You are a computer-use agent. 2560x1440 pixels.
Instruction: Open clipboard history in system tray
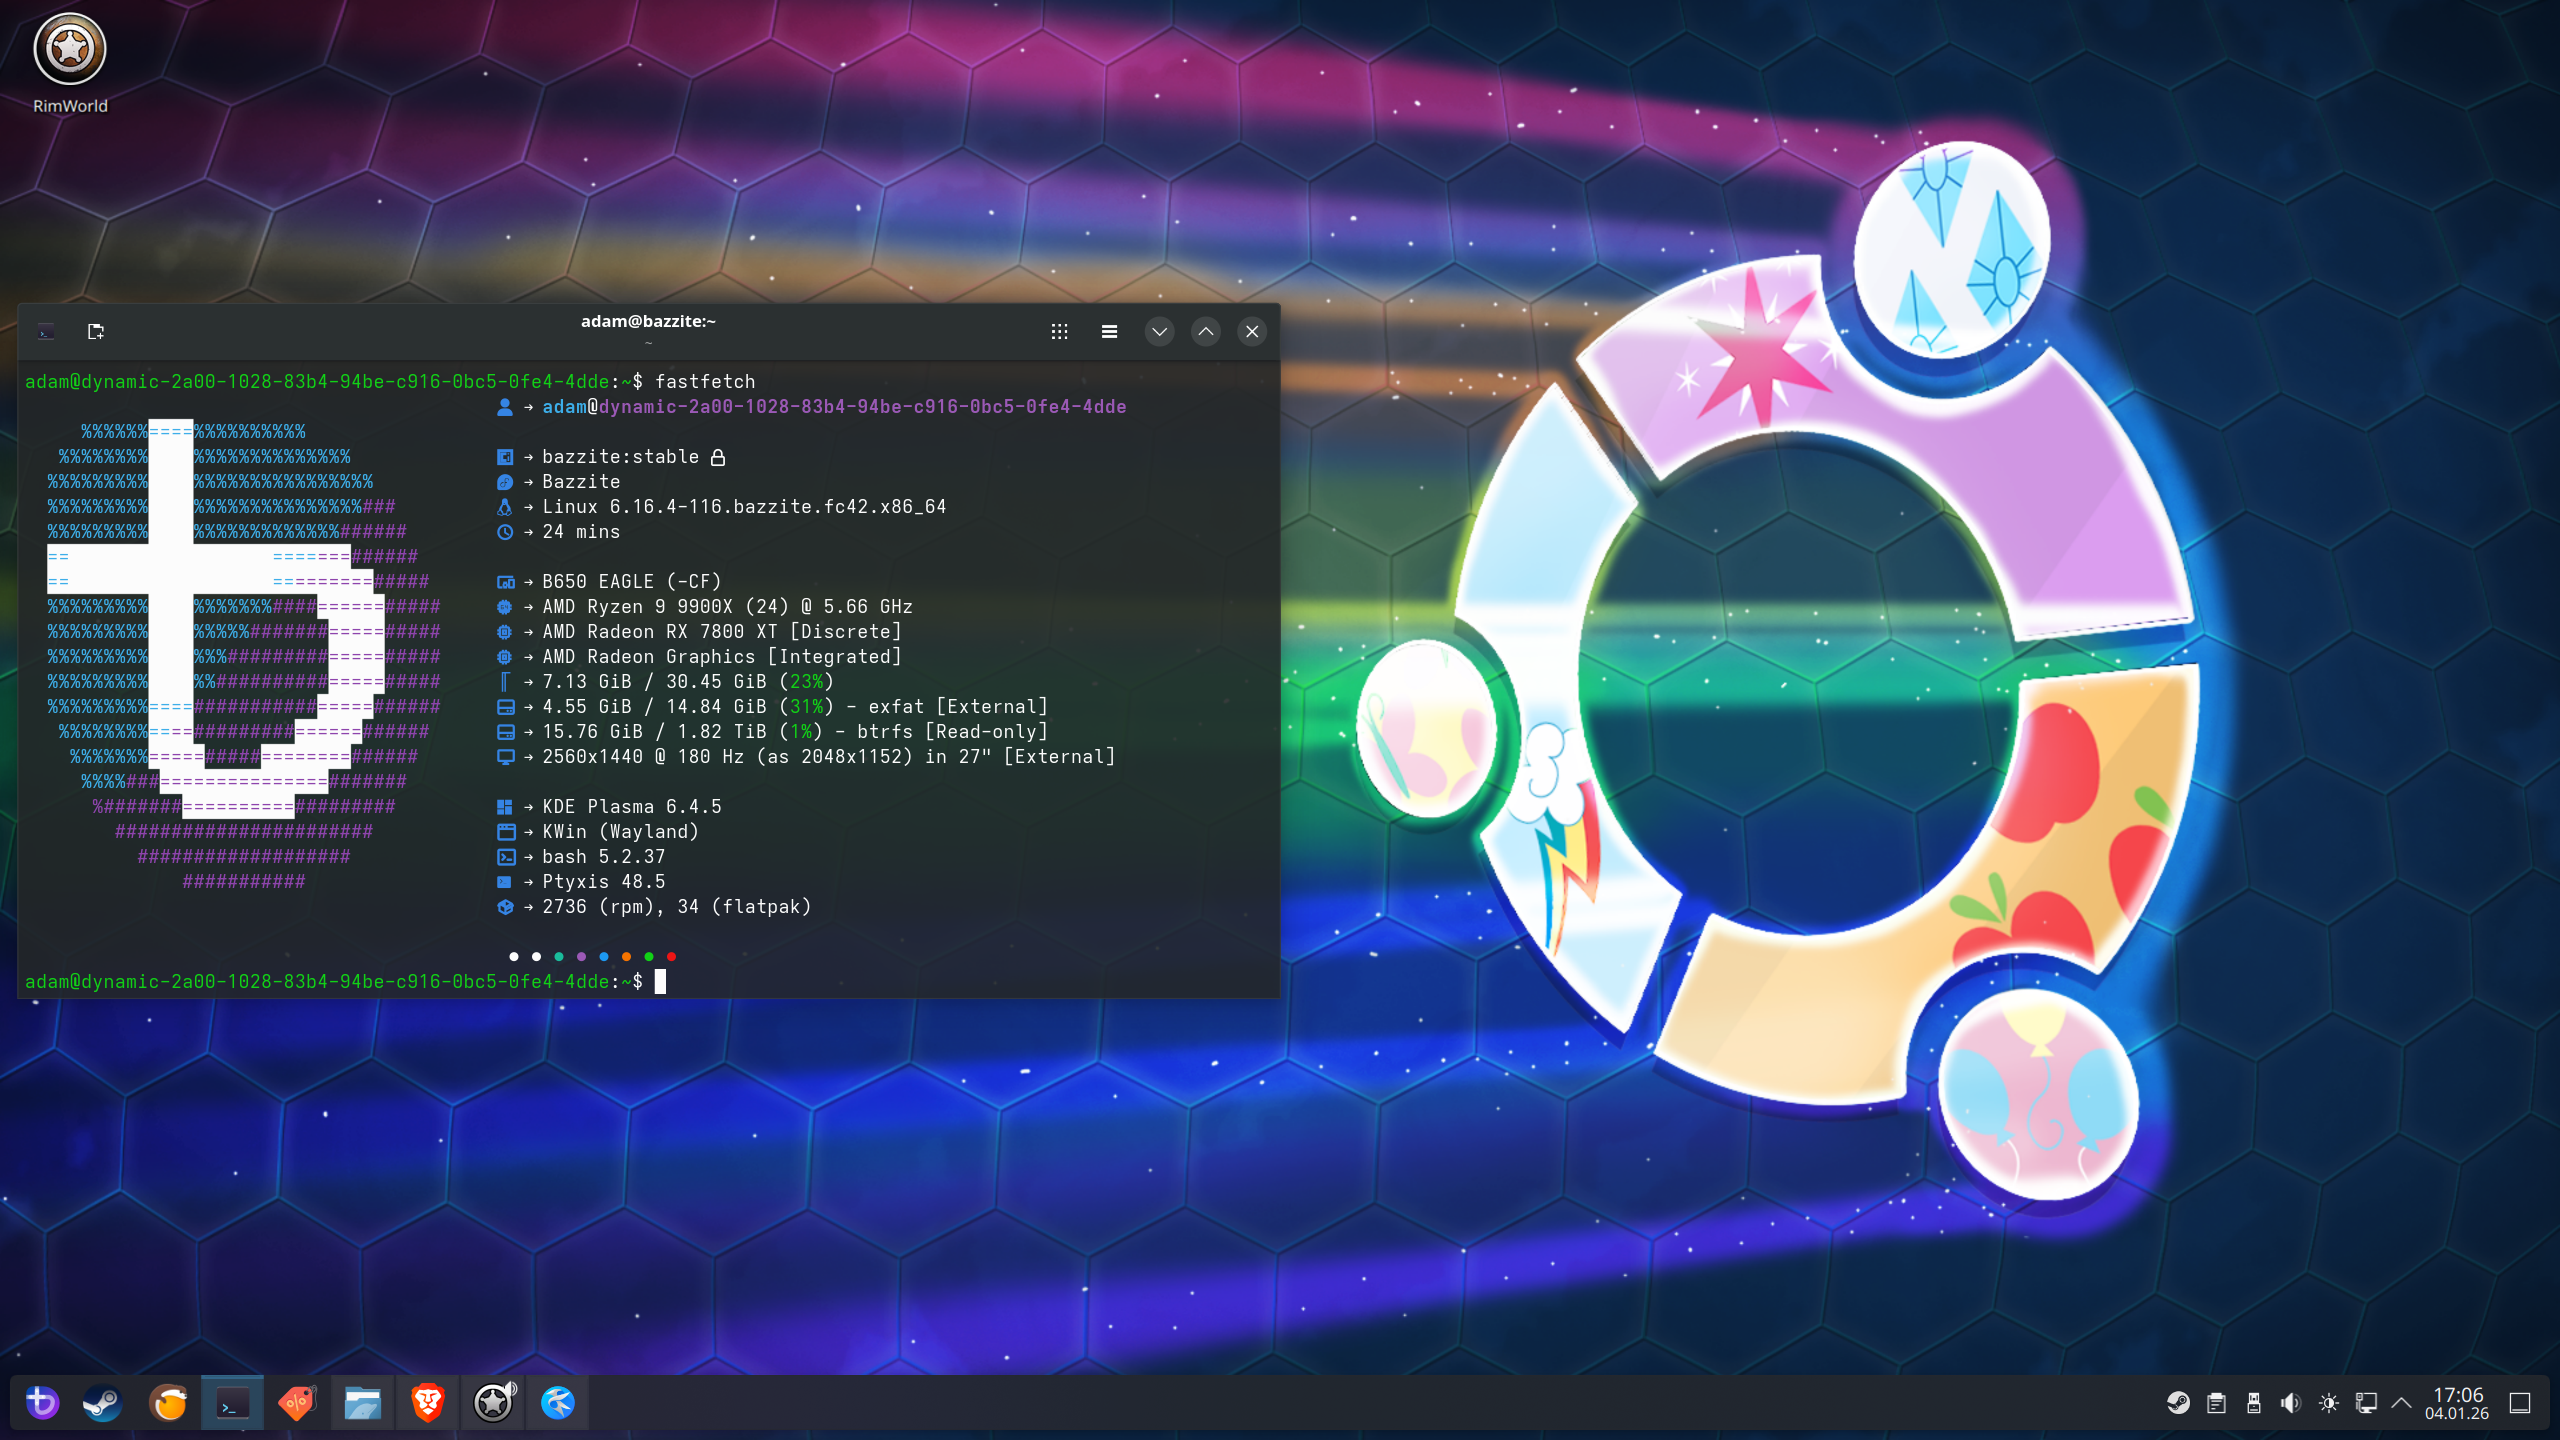2216,1403
